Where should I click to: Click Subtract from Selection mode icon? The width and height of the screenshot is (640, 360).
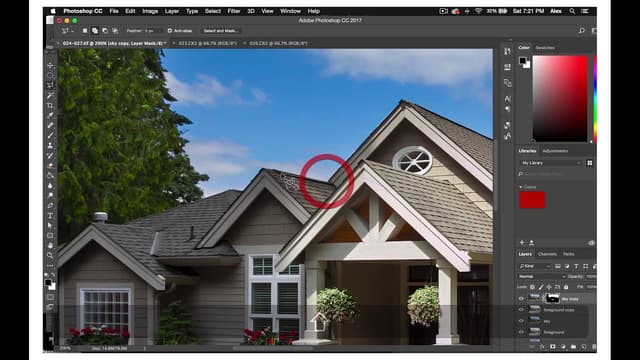click(105, 31)
